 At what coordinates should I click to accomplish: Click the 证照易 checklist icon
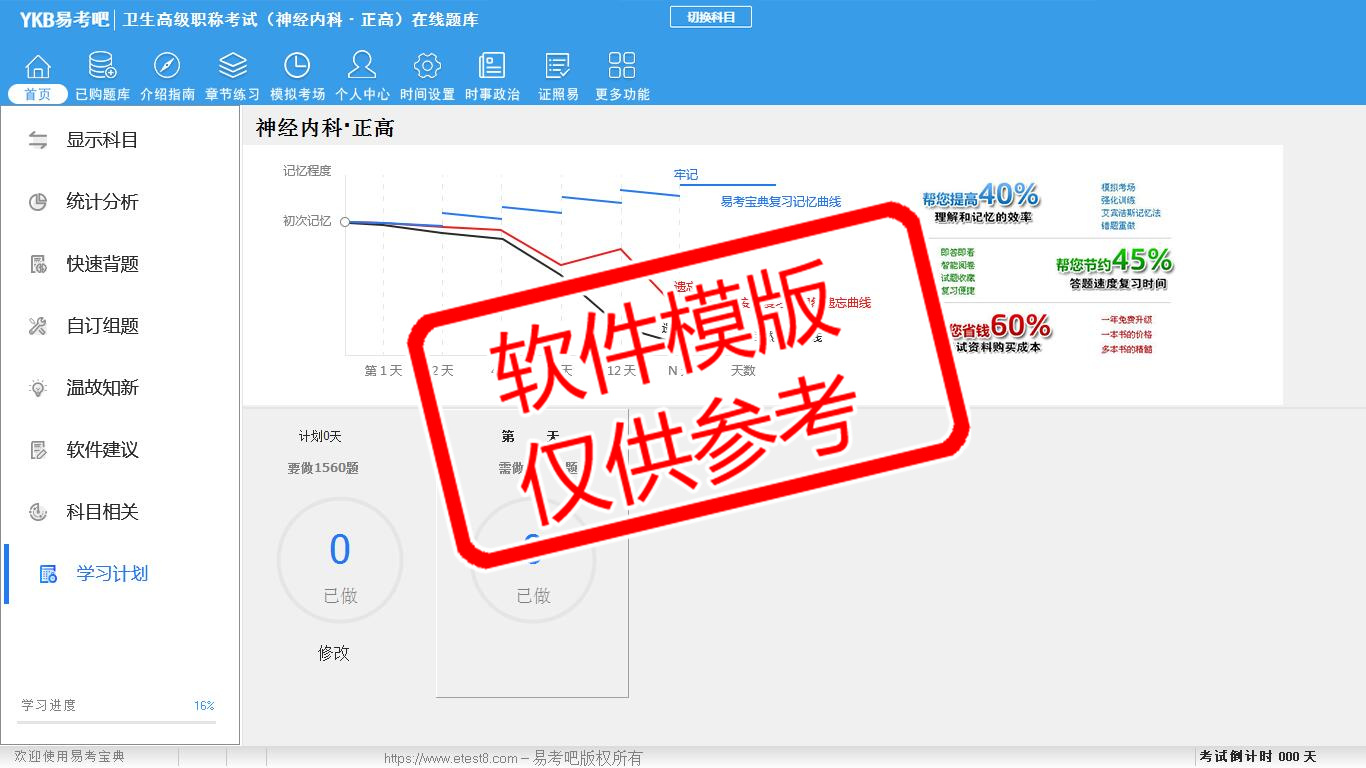pos(558,67)
